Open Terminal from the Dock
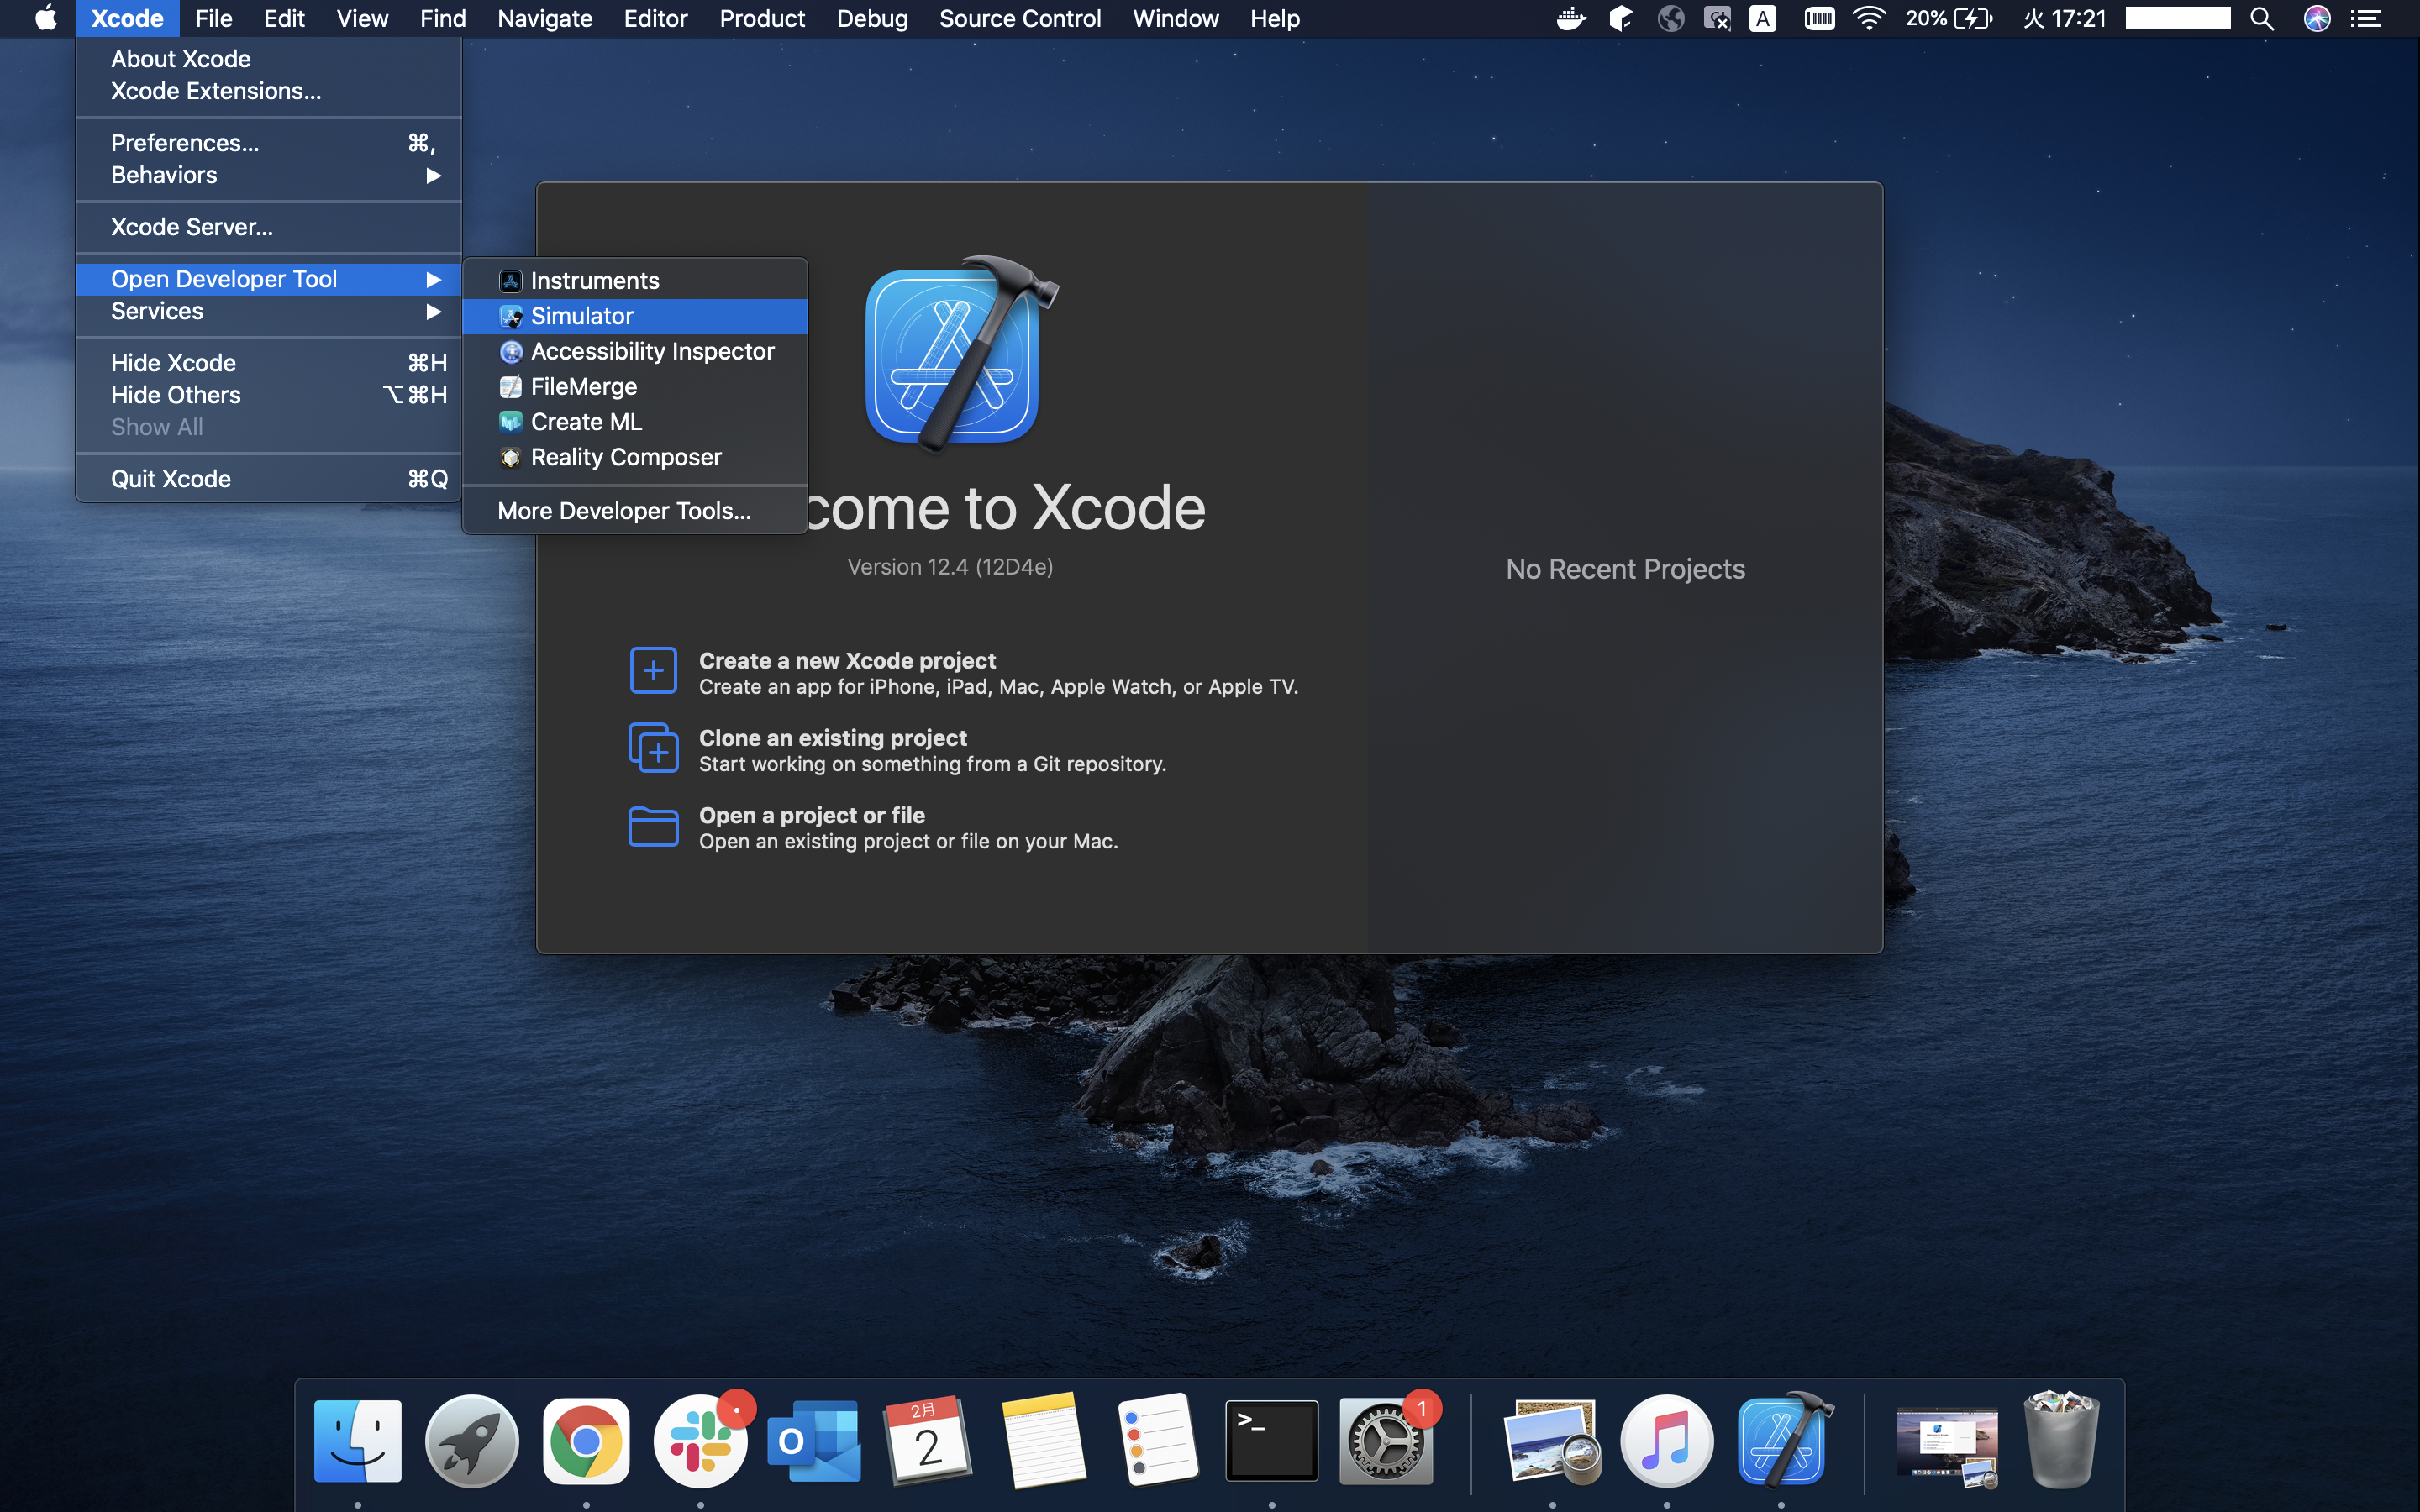The width and height of the screenshot is (2420, 1512). click(x=1272, y=1440)
